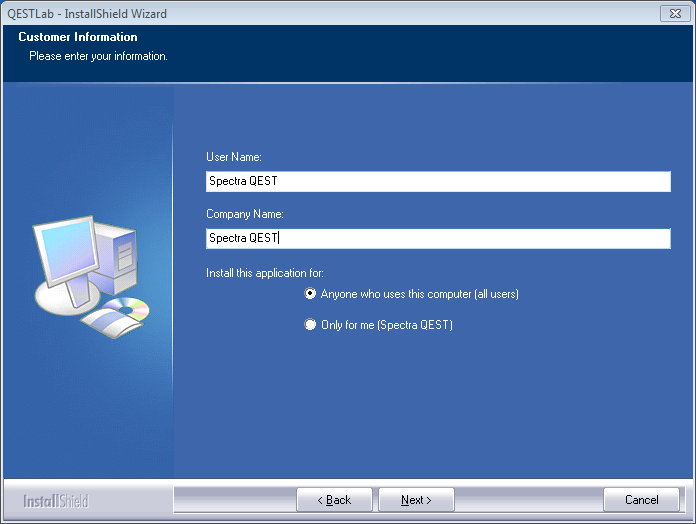
Task: Go back with the Back button
Action: tap(334, 500)
